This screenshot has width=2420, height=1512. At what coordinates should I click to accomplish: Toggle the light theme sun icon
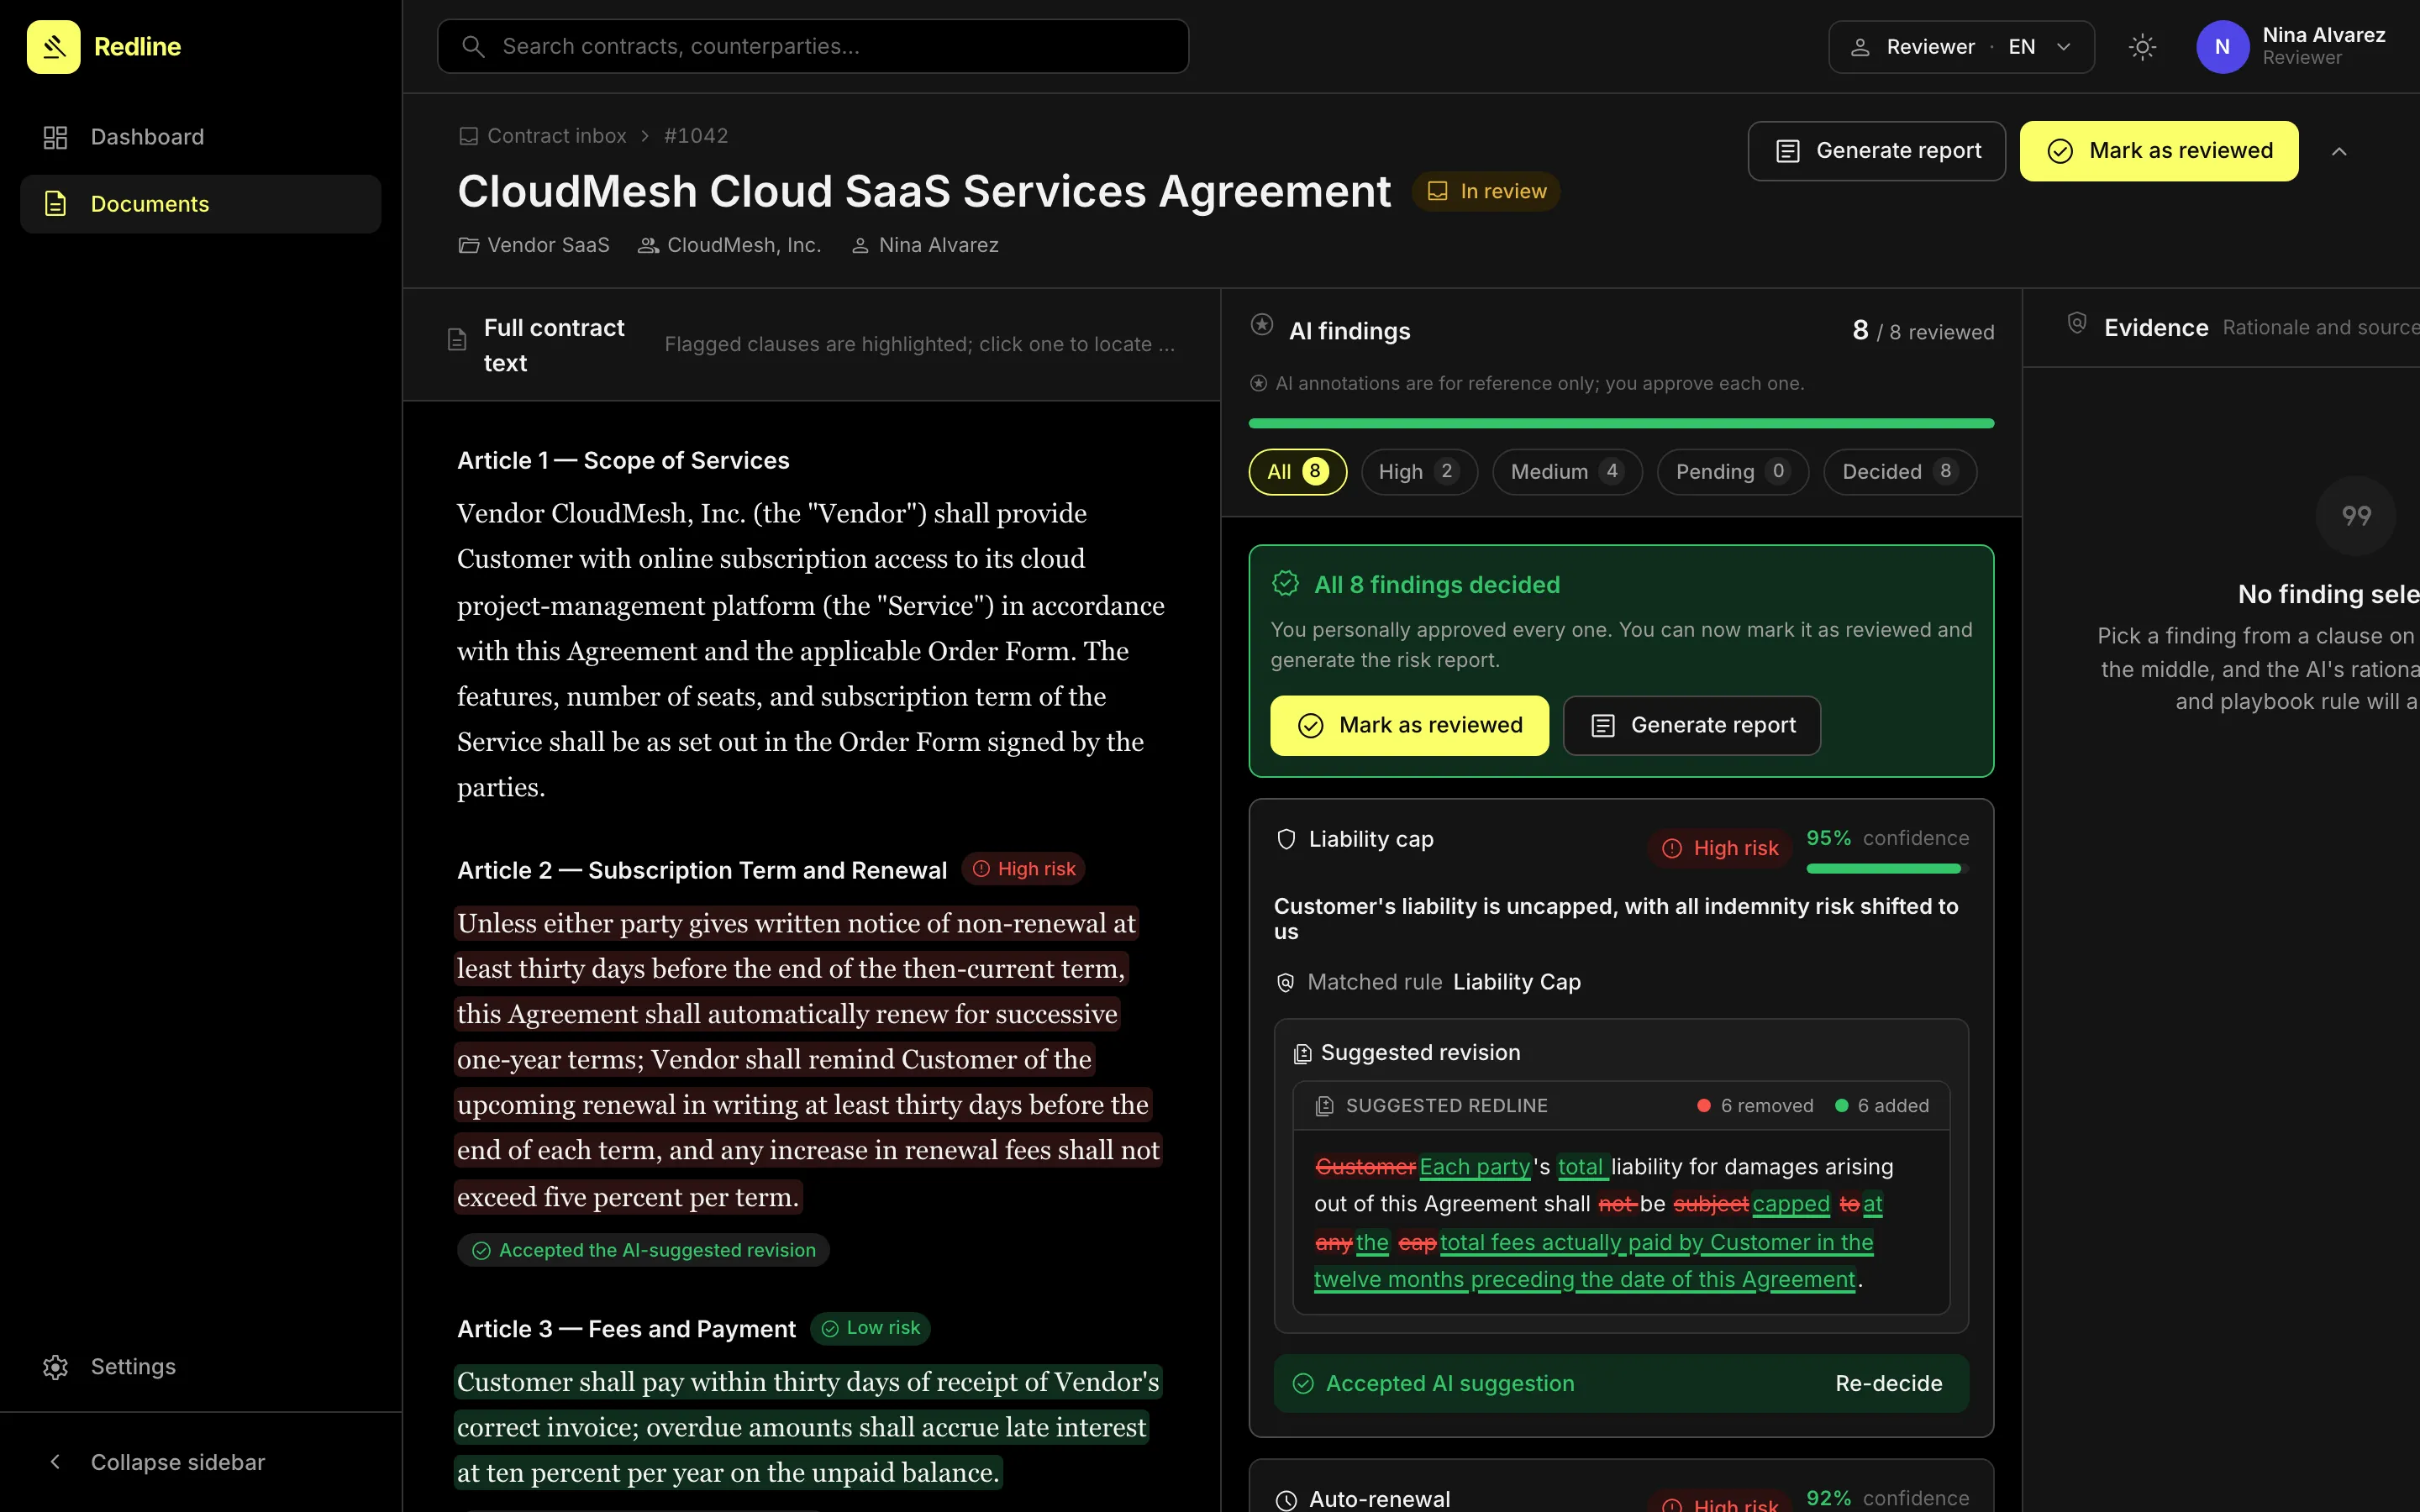pos(2142,46)
